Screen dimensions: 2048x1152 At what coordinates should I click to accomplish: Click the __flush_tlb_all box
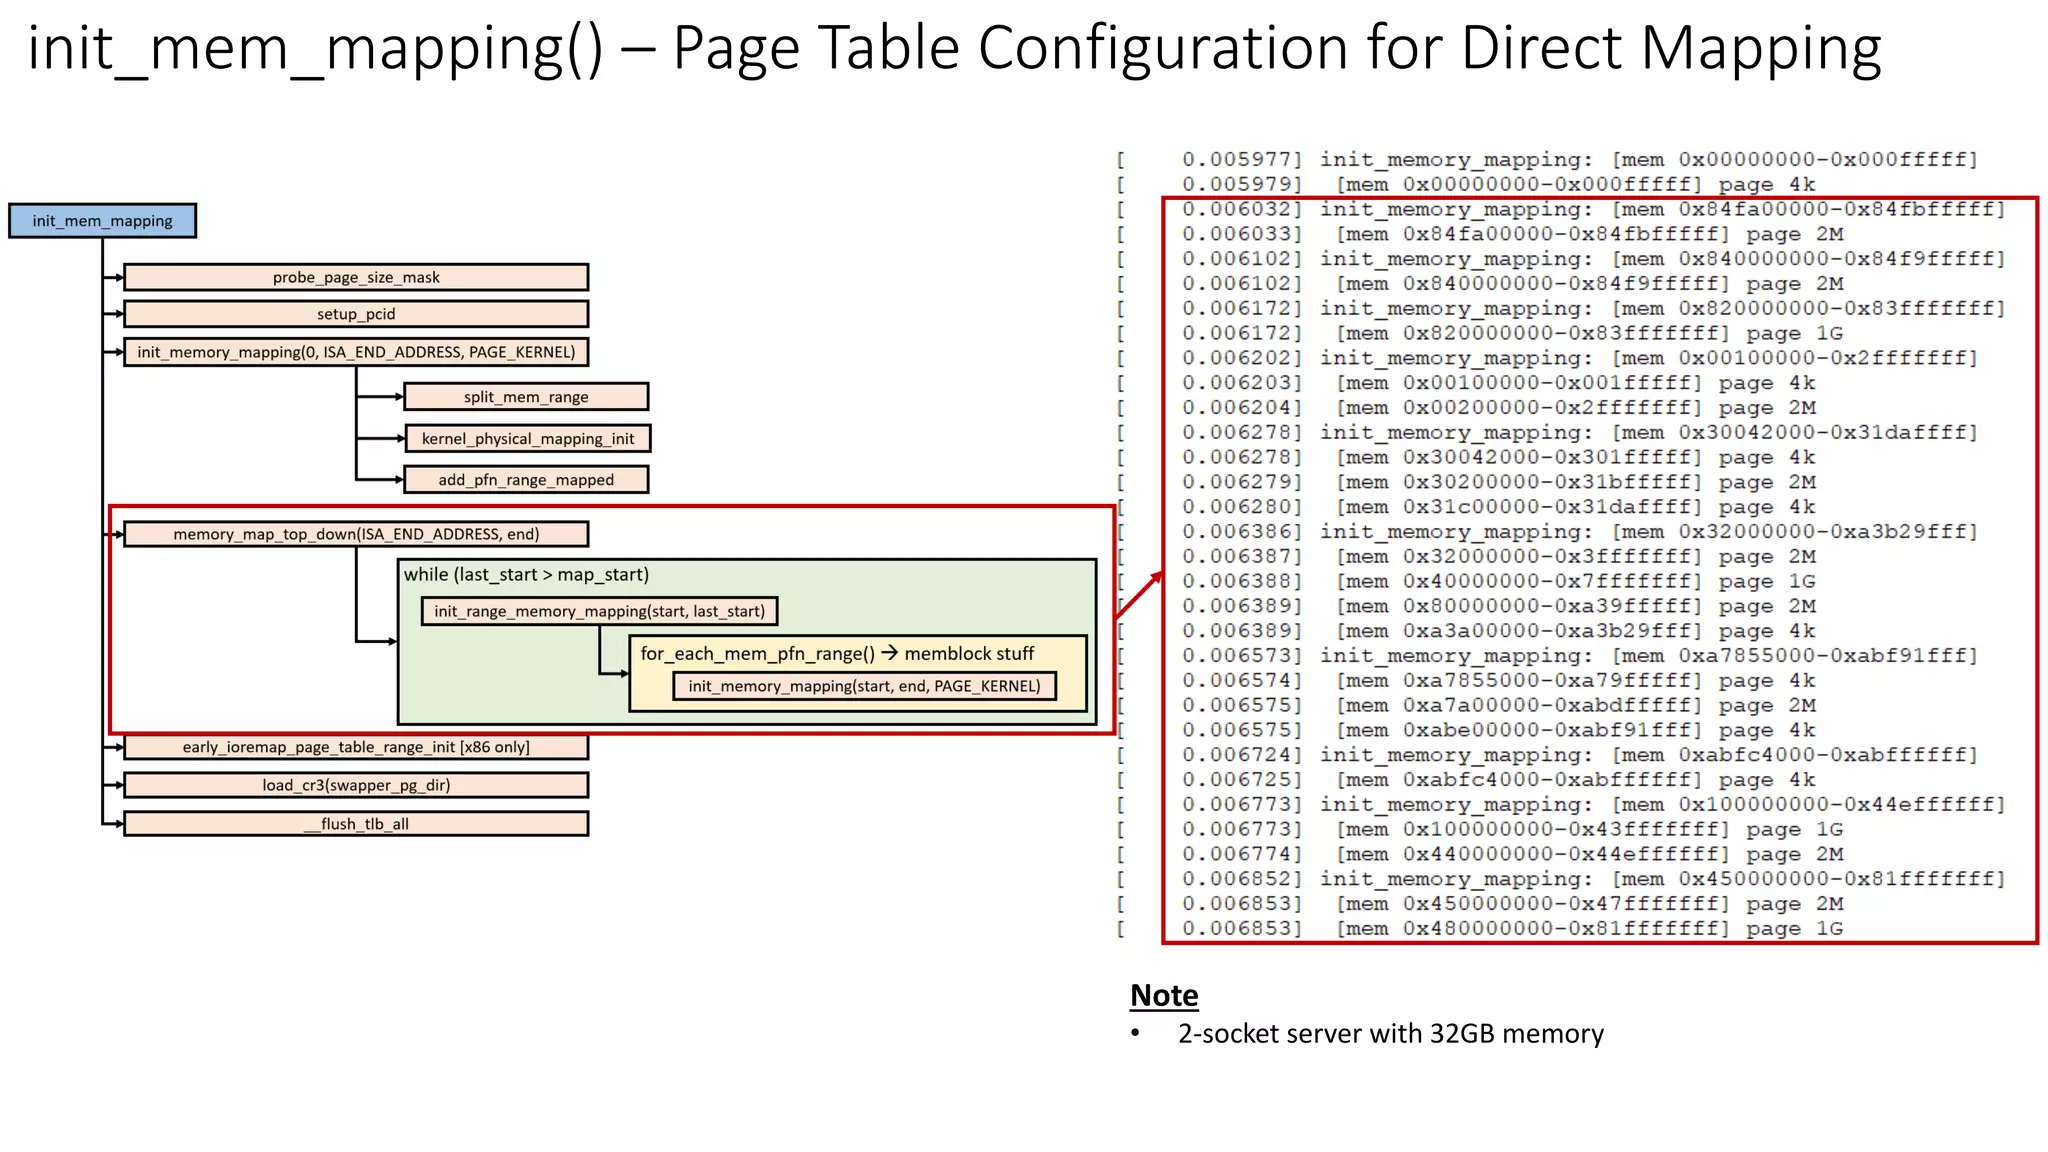(x=356, y=824)
